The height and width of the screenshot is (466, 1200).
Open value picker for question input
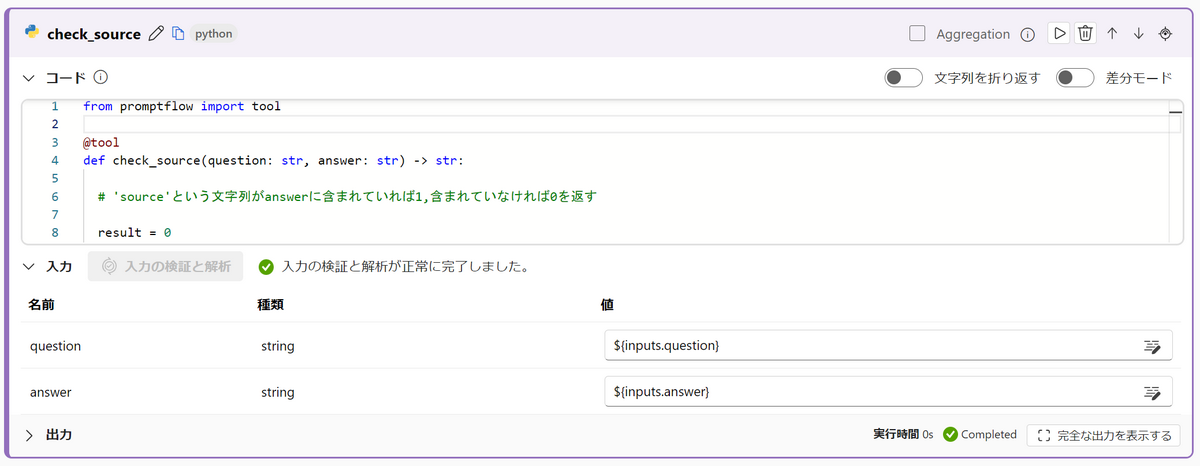point(1152,346)
